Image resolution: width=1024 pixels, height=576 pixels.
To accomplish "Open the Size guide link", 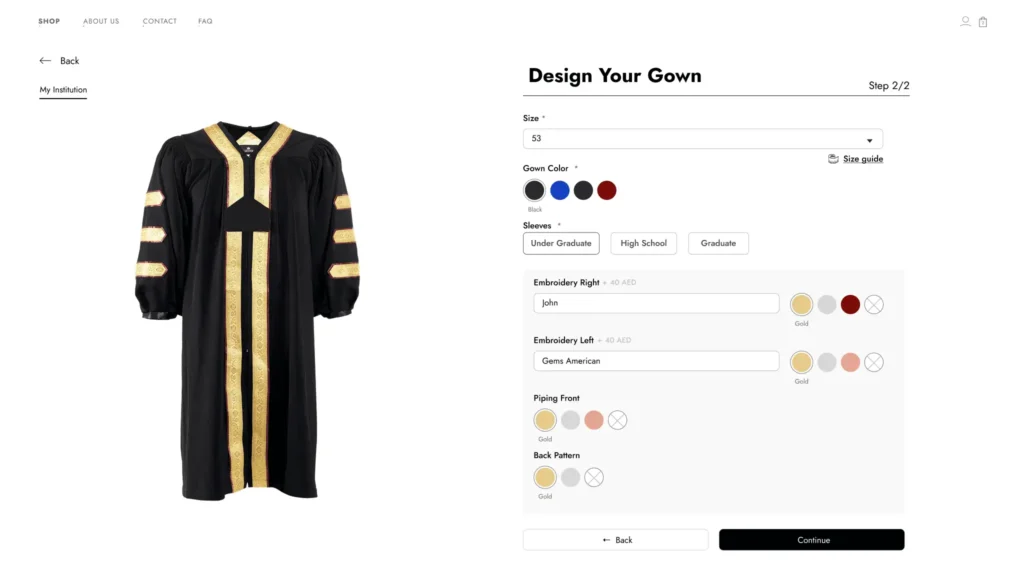I will click(862, 159).
